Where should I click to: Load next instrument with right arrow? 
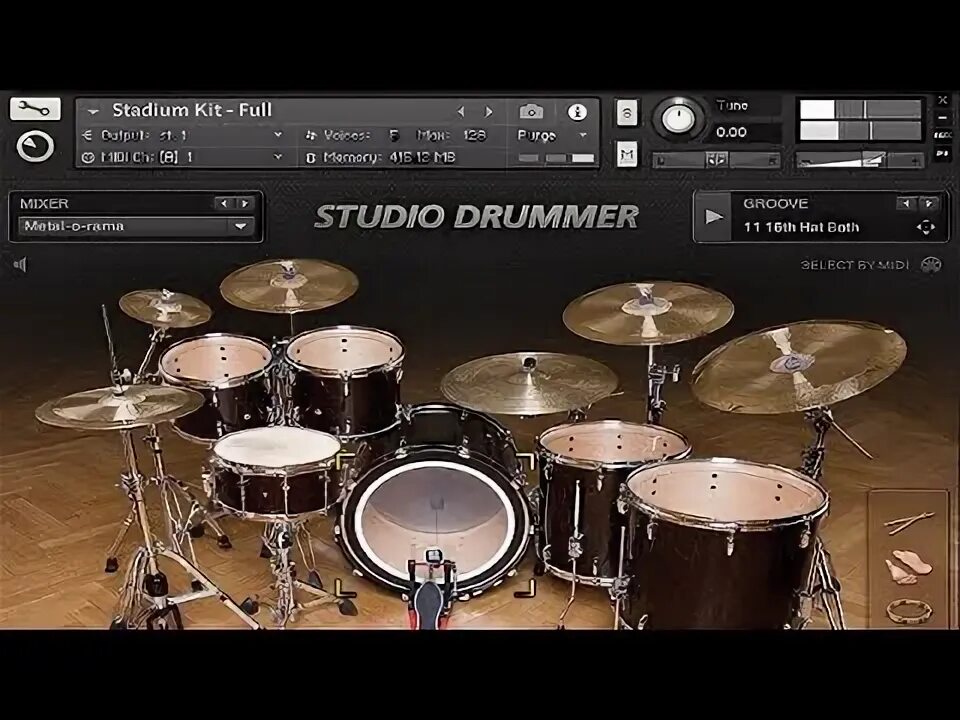pyautogui.click(x=489, y=111)
